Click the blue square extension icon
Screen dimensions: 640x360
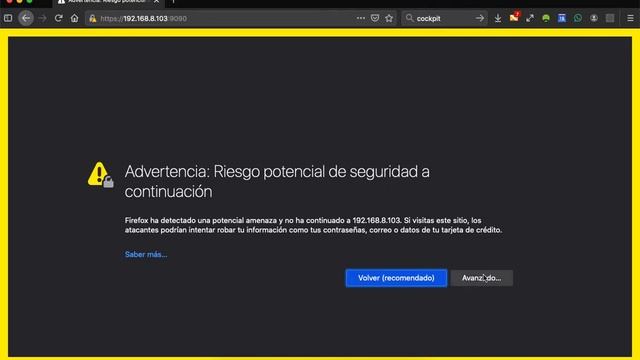pos(562,18)
